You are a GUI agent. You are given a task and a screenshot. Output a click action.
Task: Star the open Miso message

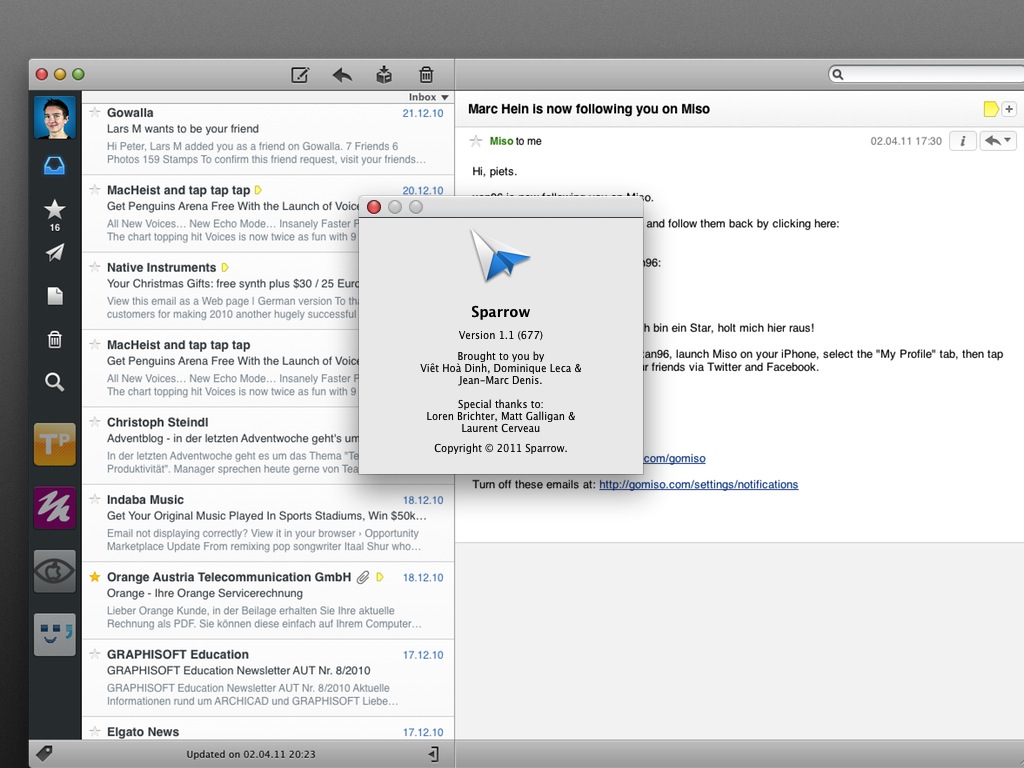(476, 140)
